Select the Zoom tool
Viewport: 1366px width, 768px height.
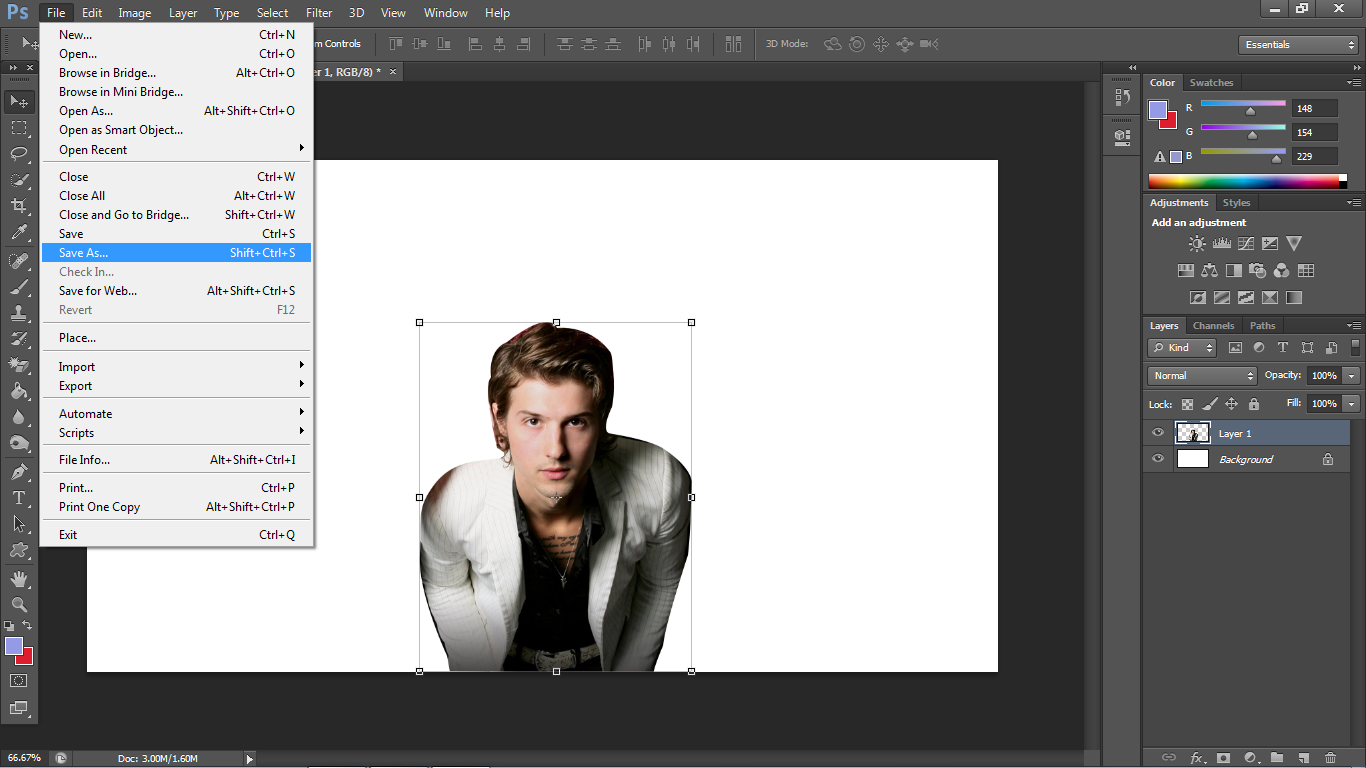[x=19, y=604]
